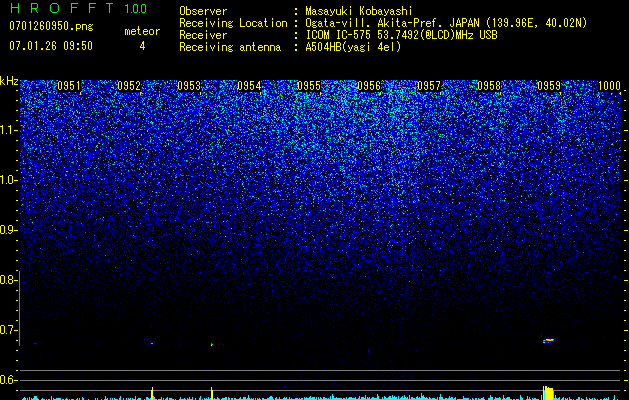Click the 0951 time marker
The width and height of the screenshot is (629, 400).
(x=69, y=86)
